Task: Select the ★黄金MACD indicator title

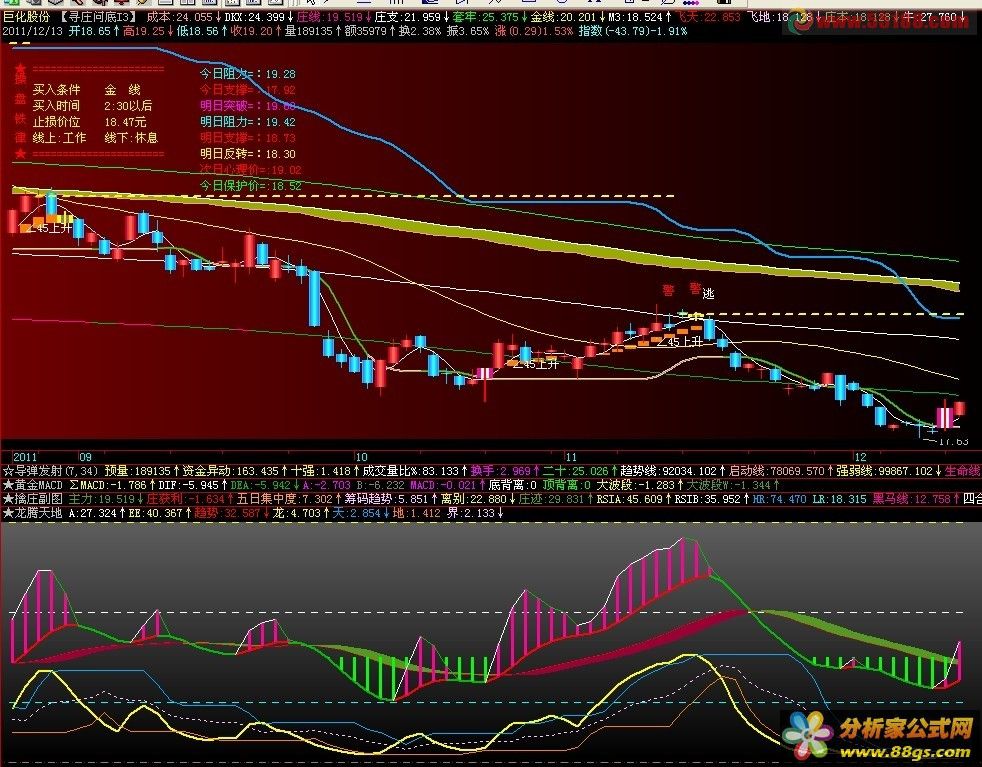Action: click(x=33, y=485)
